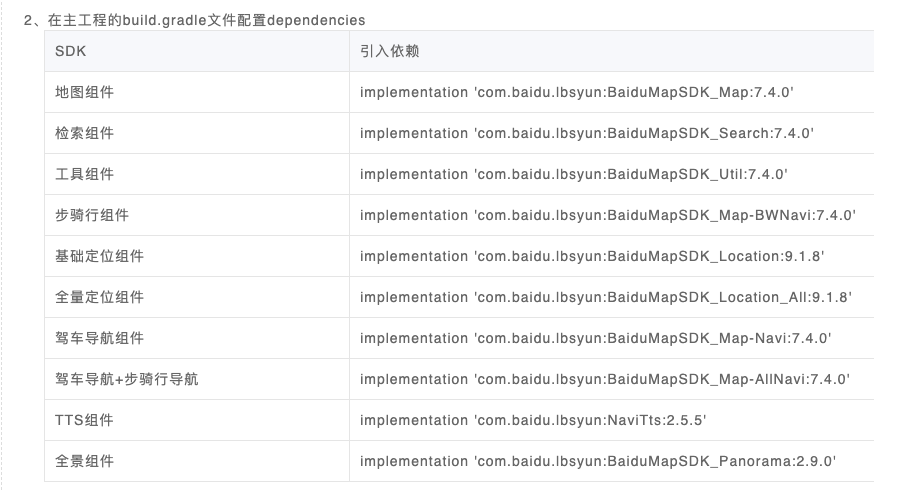Click the BaiduMapSDK_Map:7.4.0 dependency text
The image size is (911, 490).
tap(577, 92)
